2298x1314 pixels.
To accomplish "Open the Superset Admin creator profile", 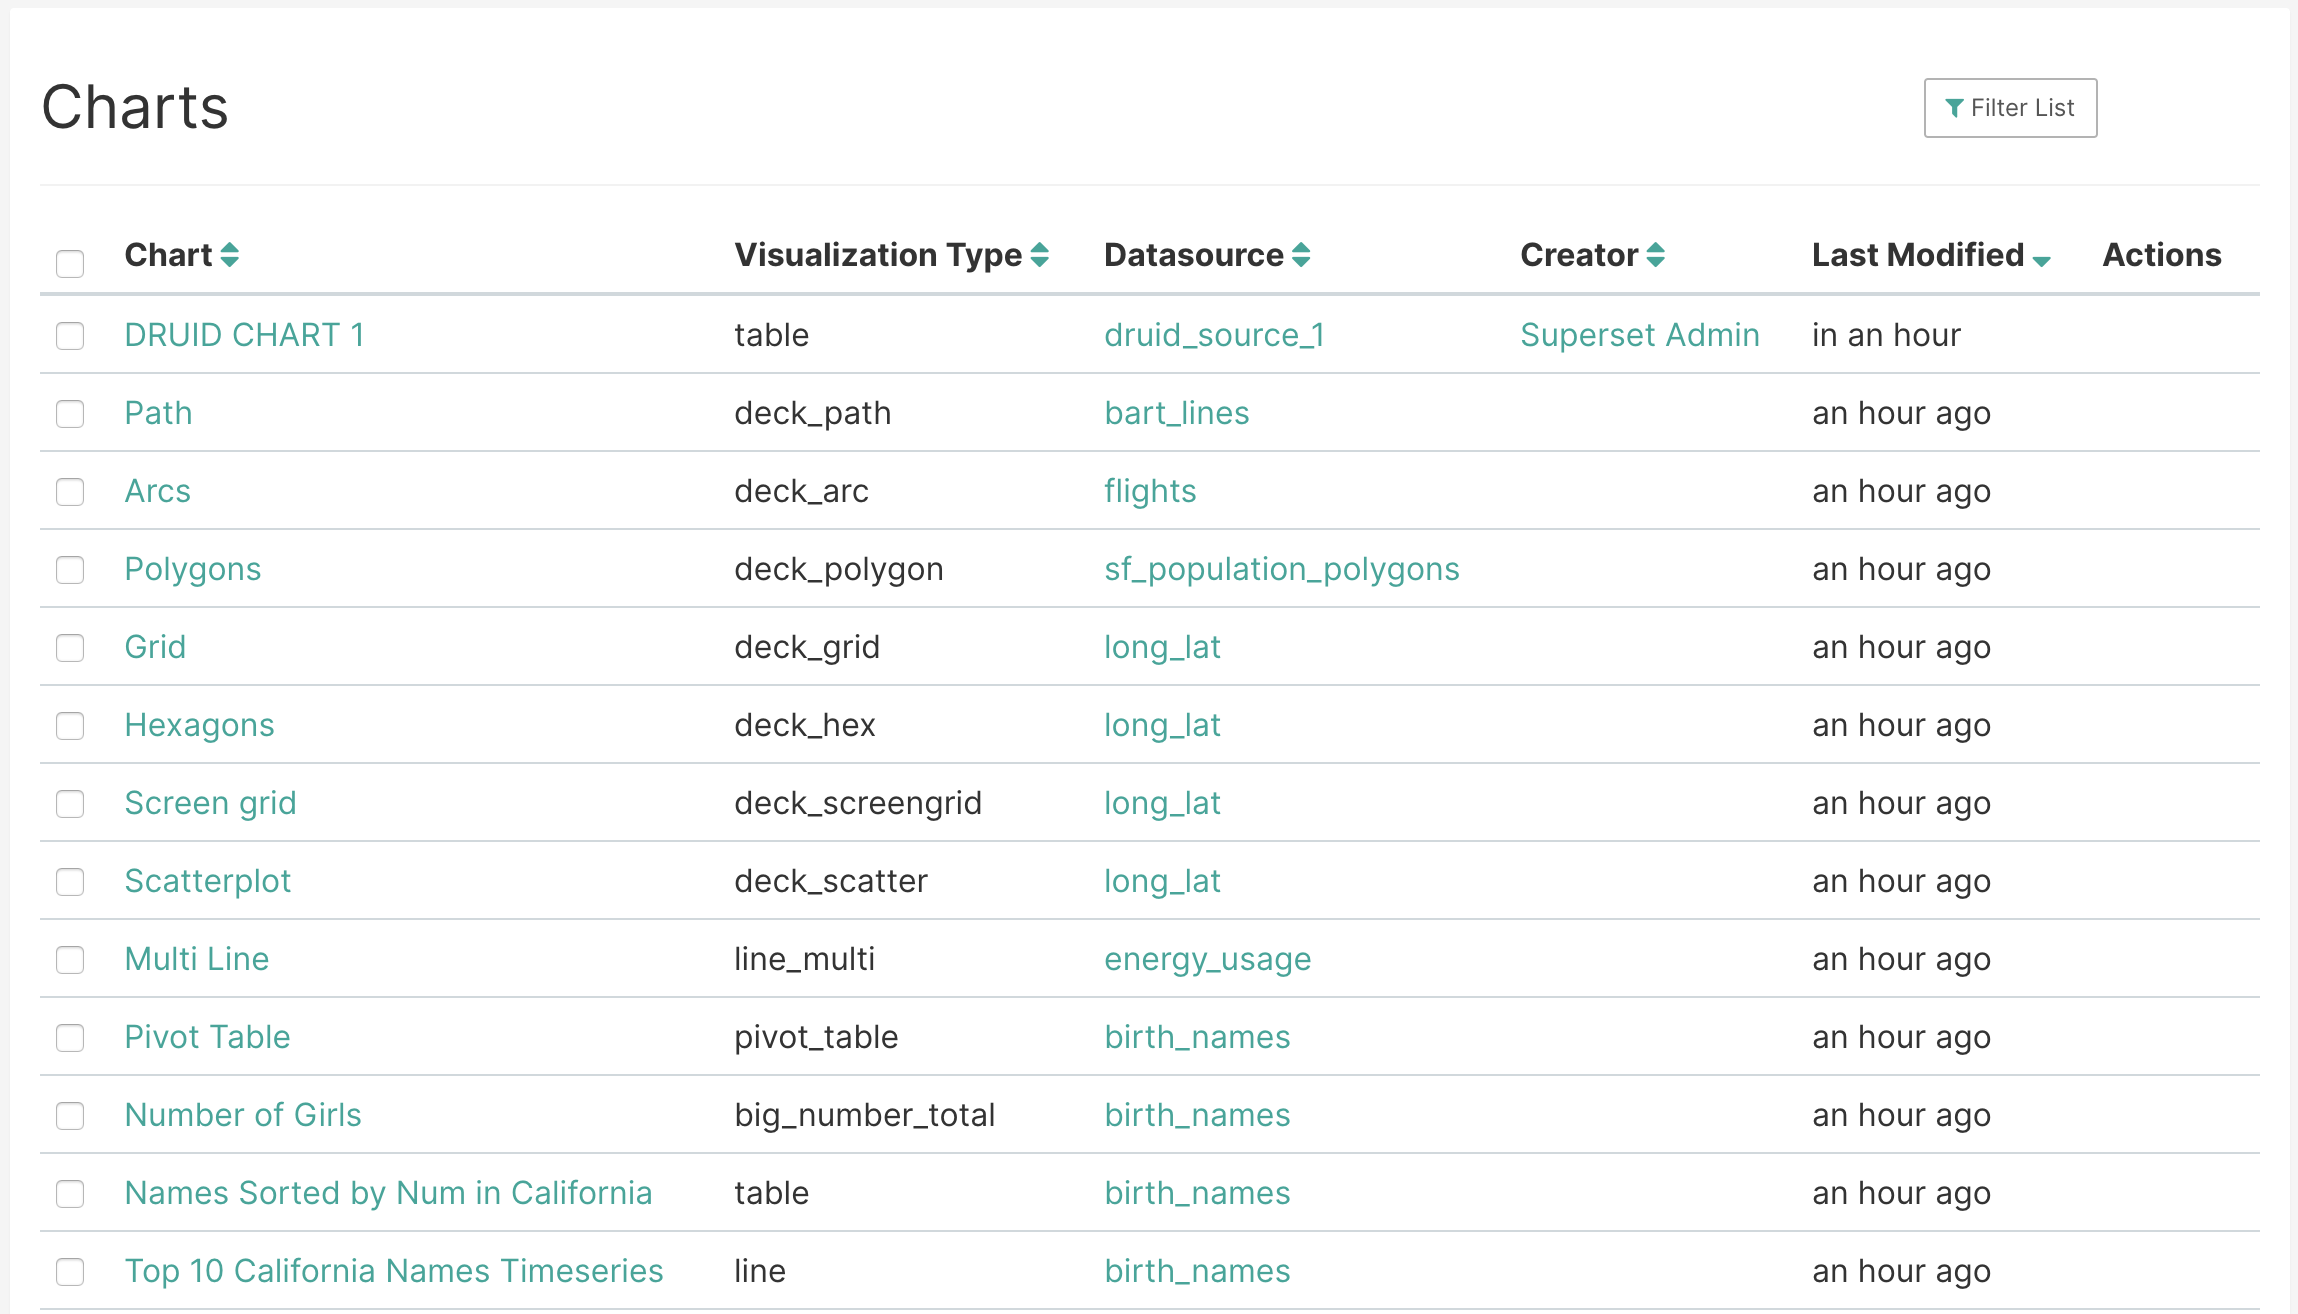I will (x=1639, y=335).
